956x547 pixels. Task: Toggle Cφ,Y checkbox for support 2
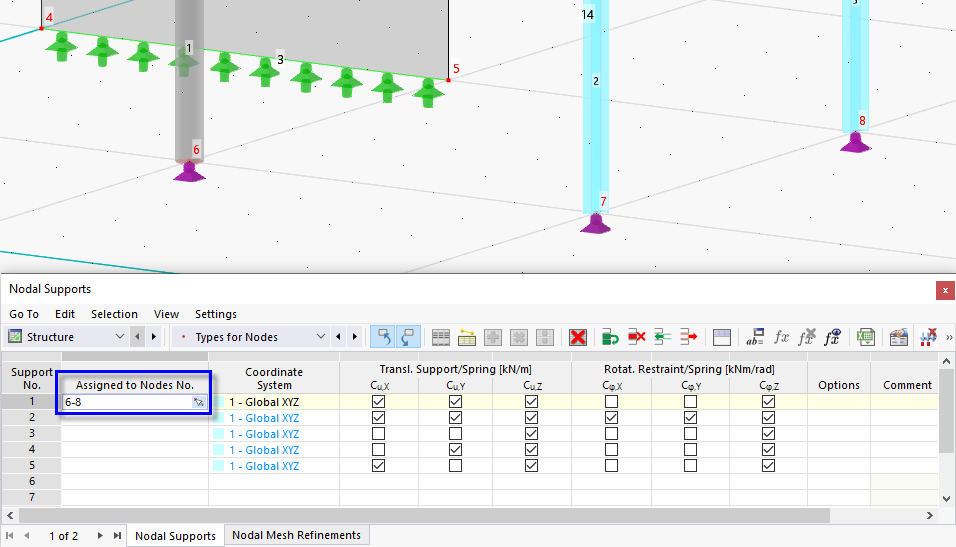pyautogui.click(x=690, y=418)
